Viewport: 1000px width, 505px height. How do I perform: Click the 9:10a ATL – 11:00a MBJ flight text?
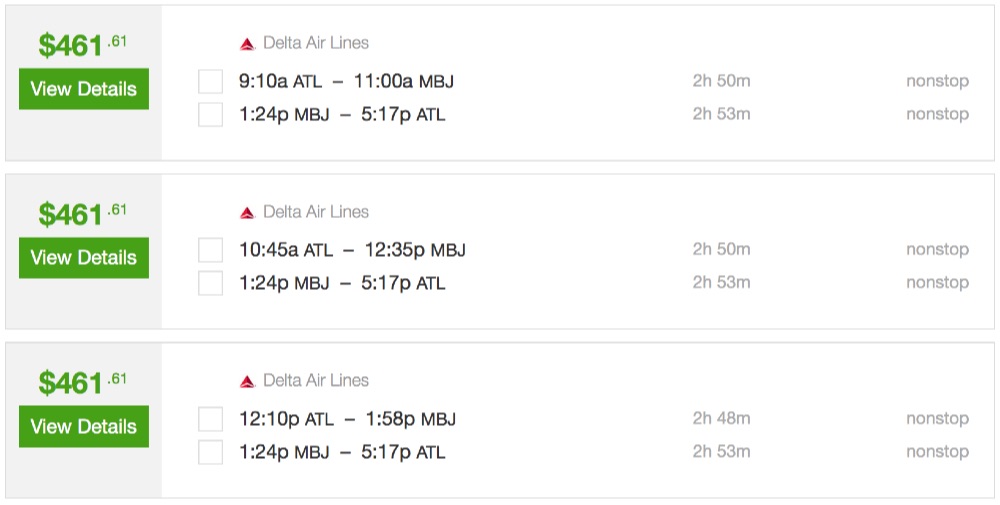click(x=346, y=82)
